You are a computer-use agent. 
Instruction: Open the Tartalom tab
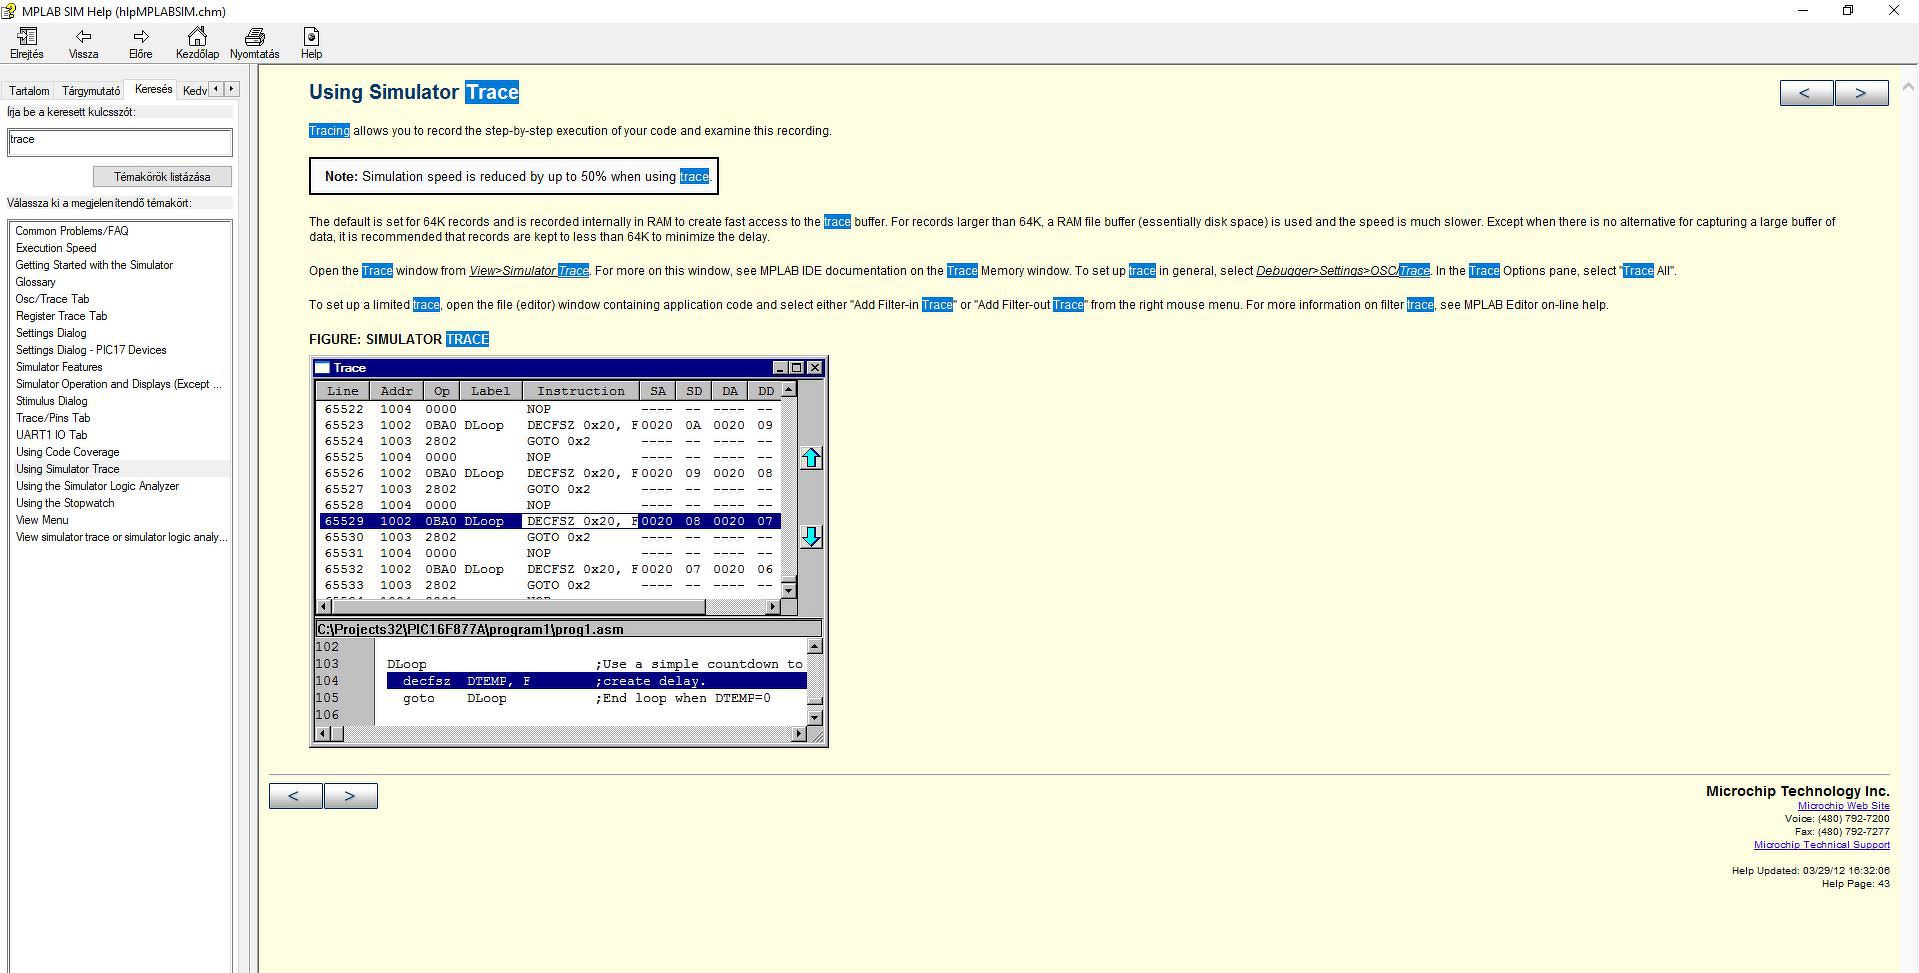pos(29,91)
